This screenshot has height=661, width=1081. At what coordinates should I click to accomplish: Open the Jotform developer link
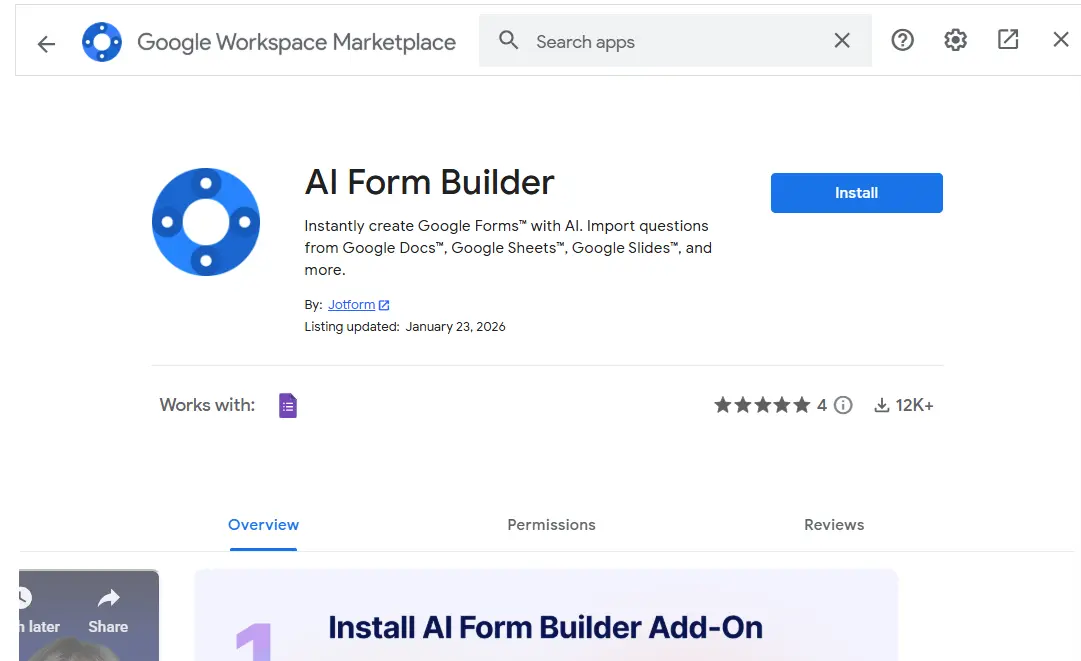tap(351, 305)
